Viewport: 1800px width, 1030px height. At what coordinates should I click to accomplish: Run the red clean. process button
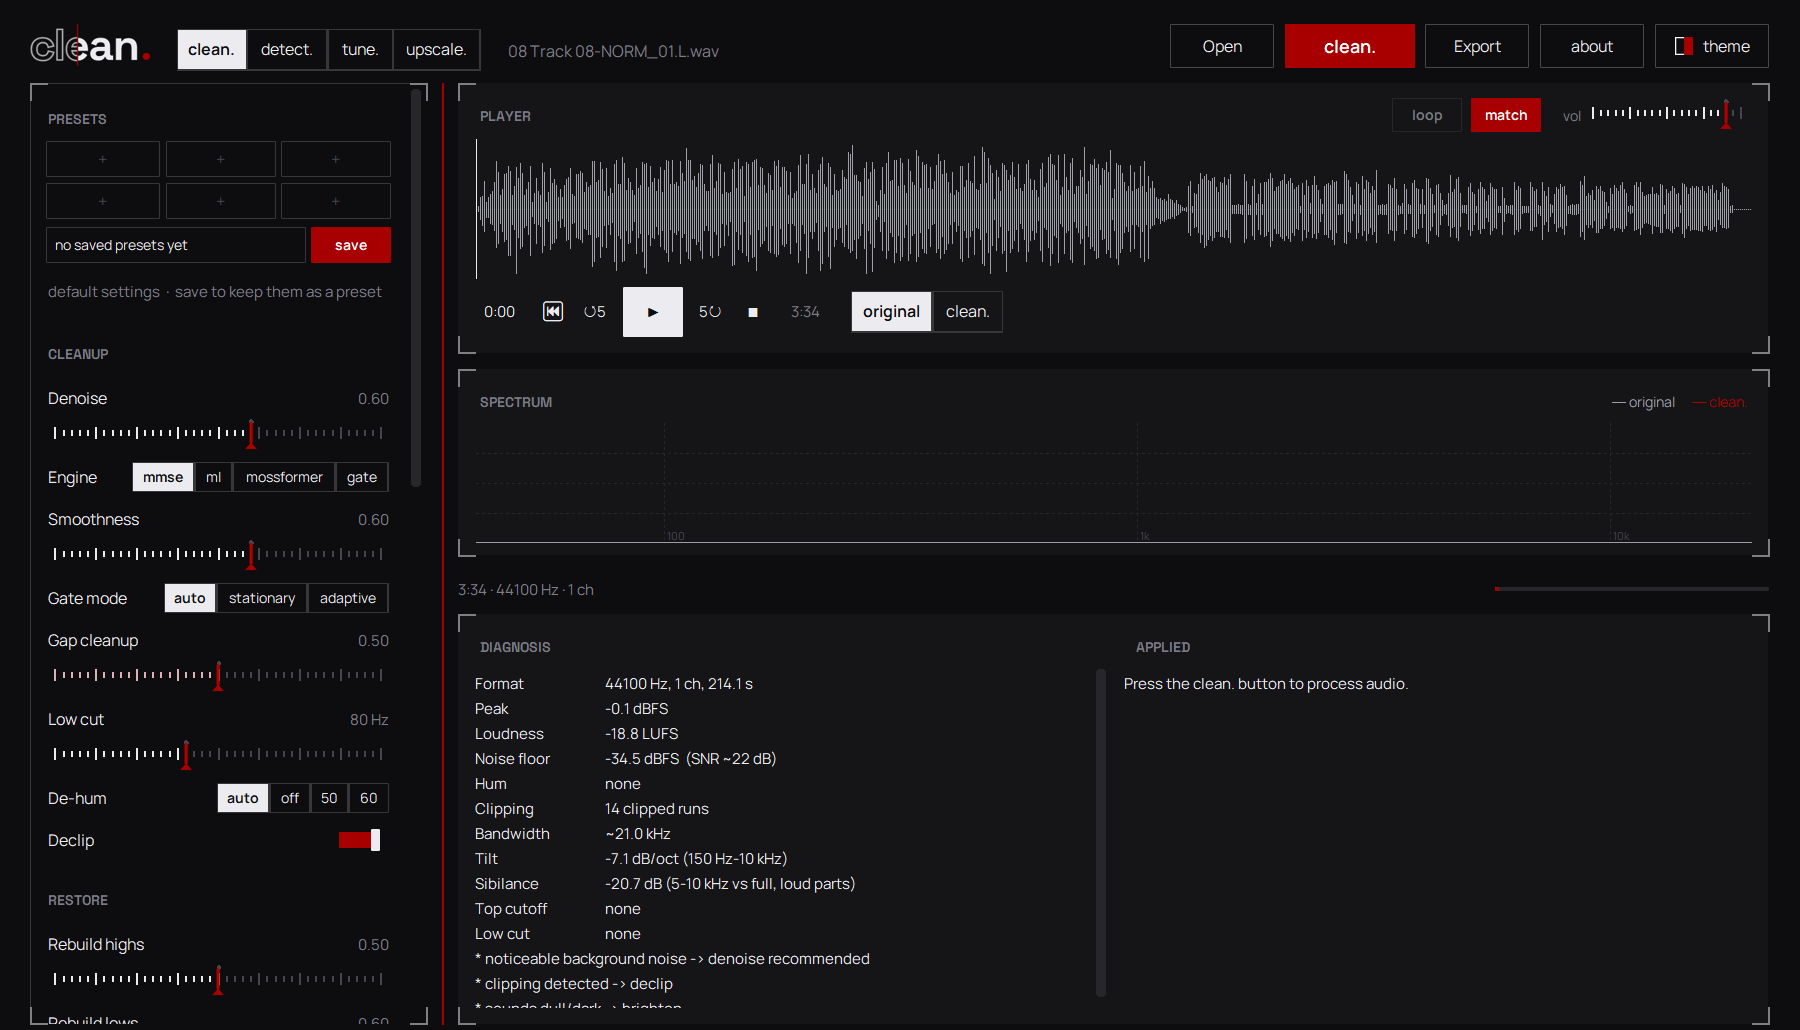point(1350,46)
